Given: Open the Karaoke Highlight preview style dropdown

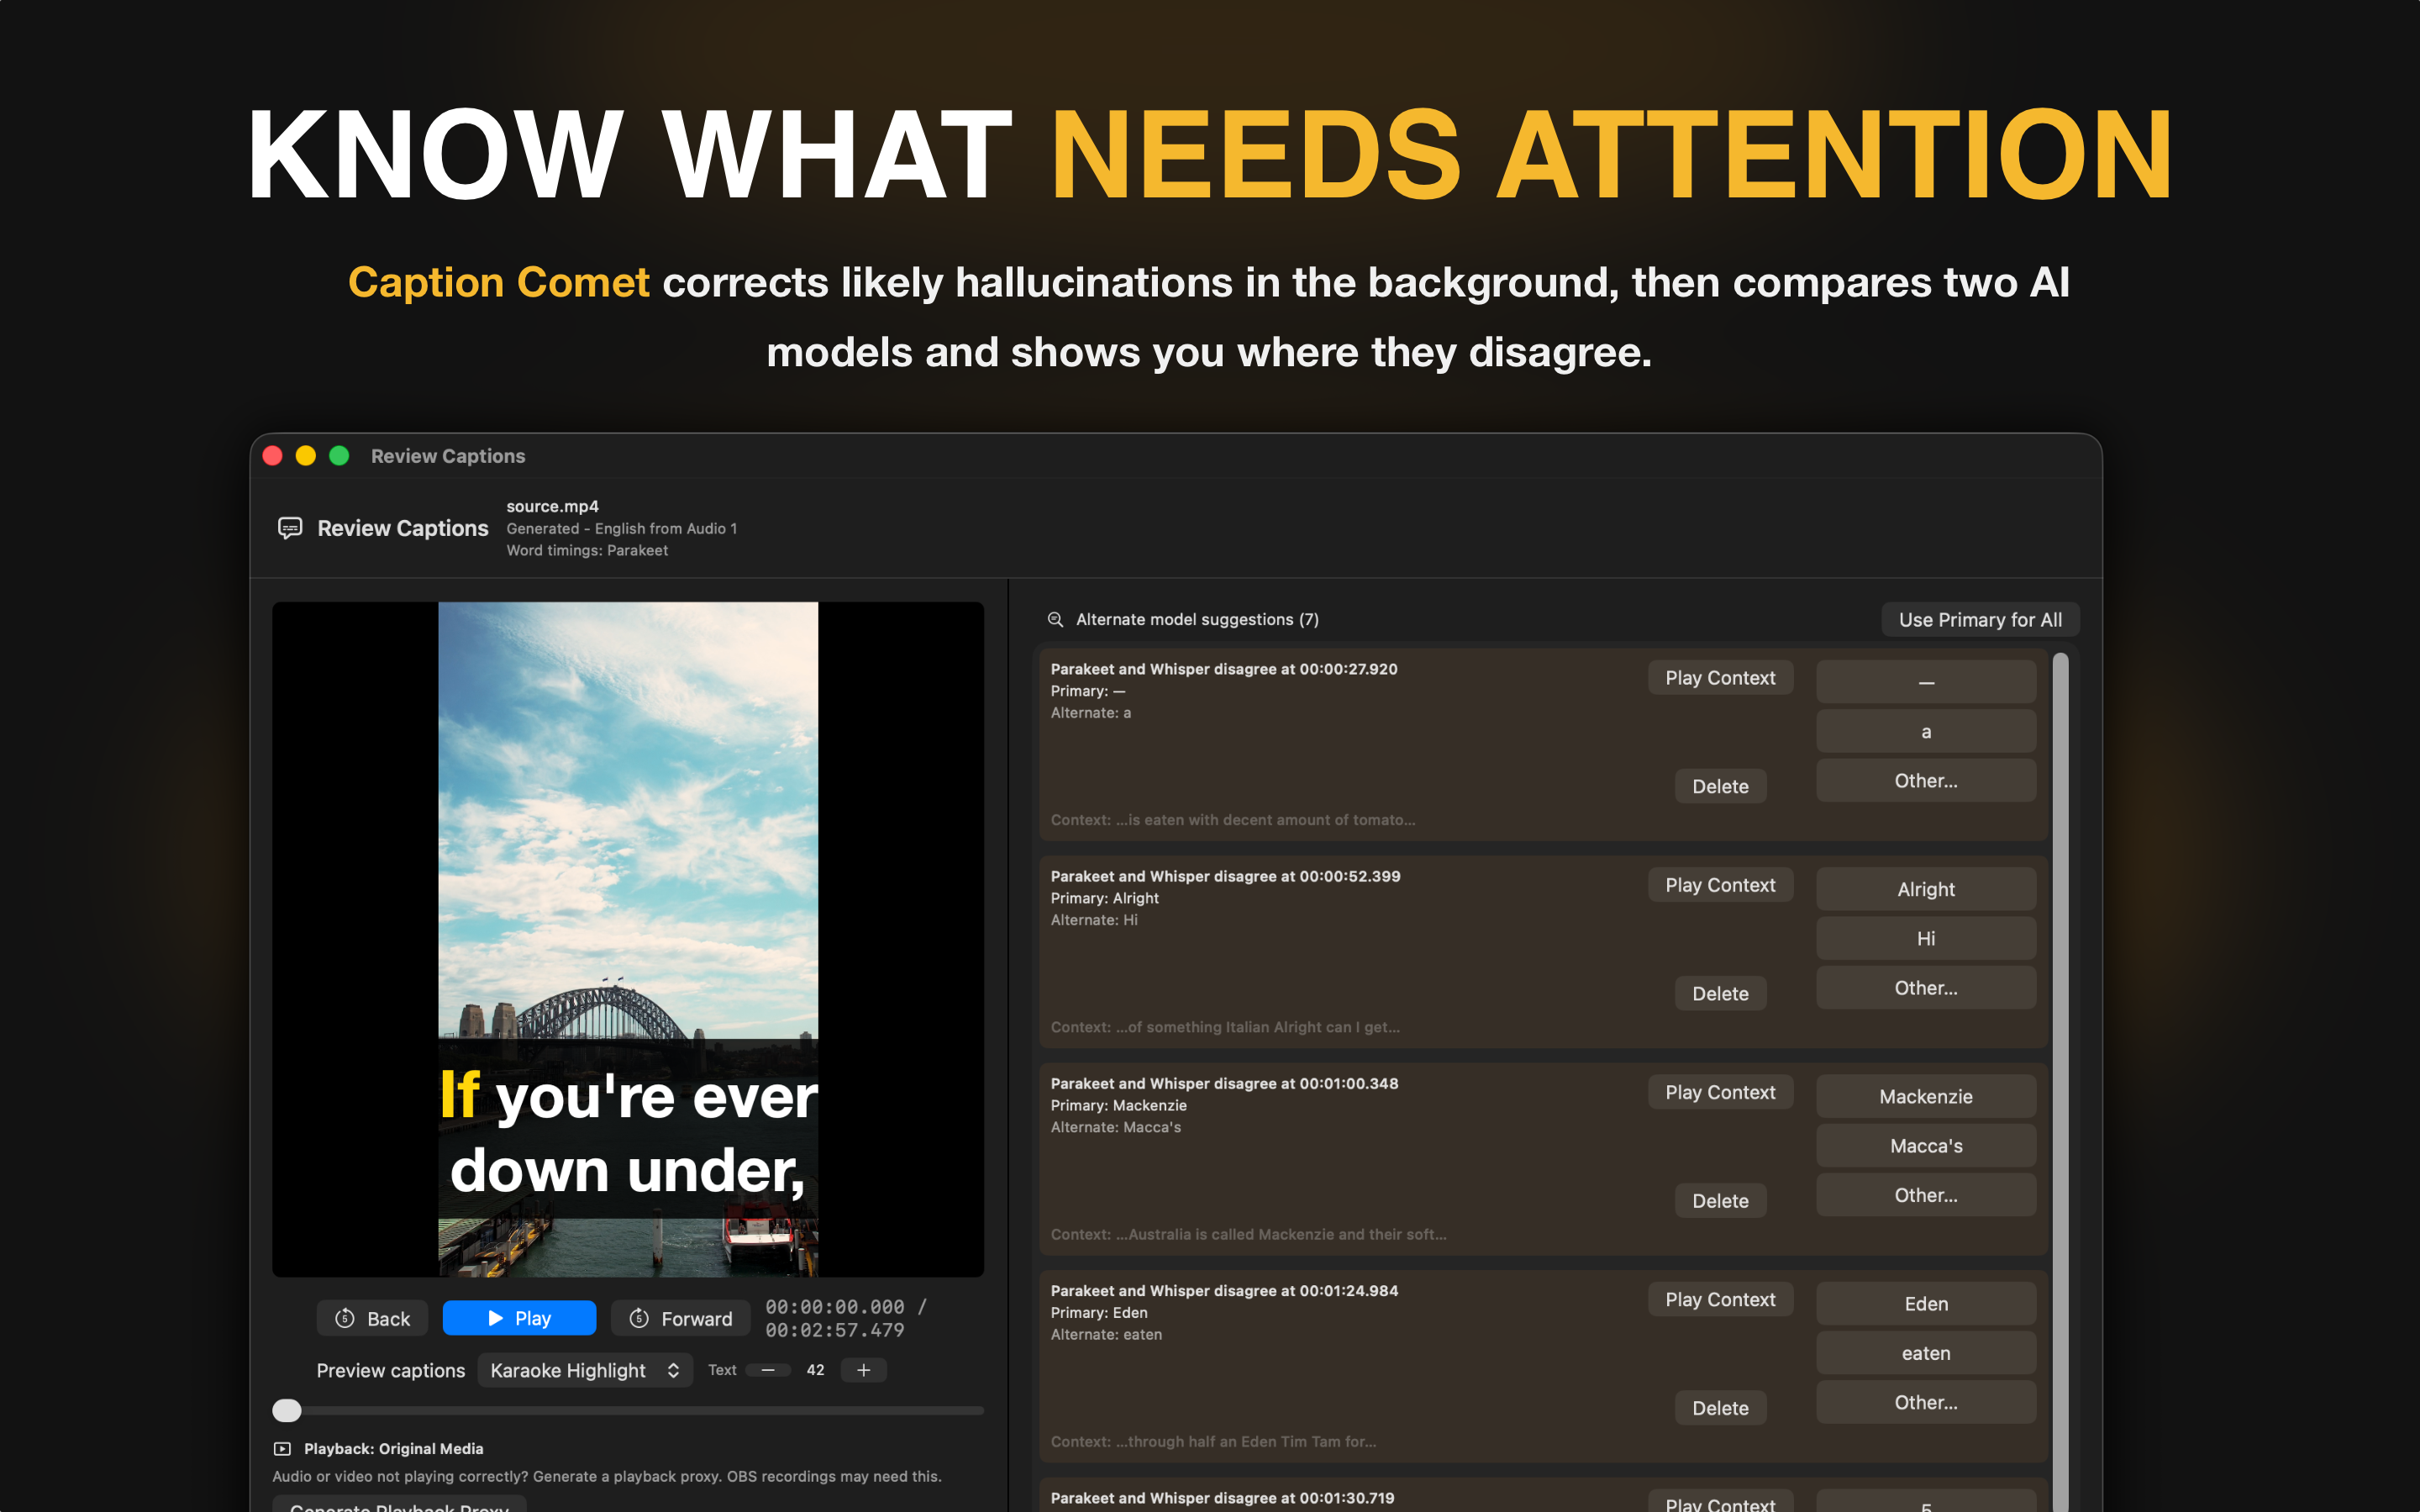Looking at the screenshot, I should coord(585,1370).
